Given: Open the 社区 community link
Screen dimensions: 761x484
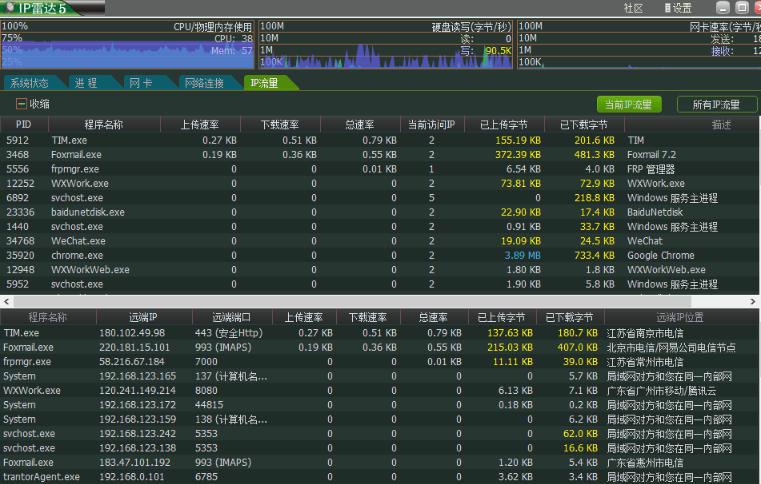Looking at the screenshot, I should [633, 8].
